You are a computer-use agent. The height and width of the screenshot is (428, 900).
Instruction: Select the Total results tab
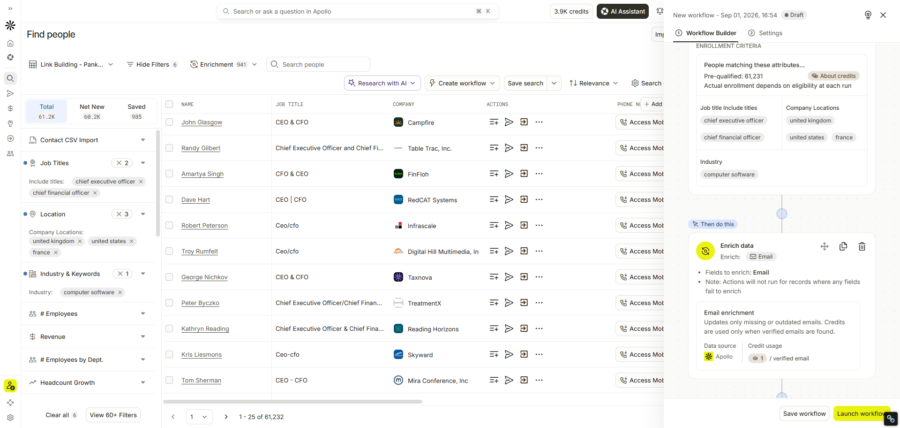pos(46,111)
